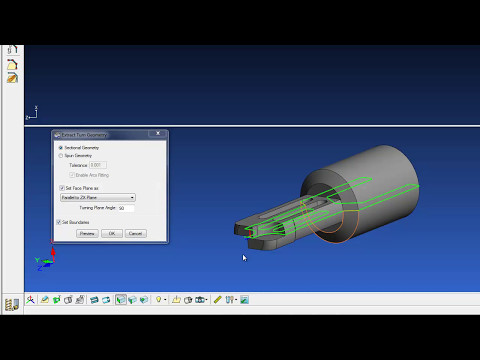480x360 pixels.
Task: Click the middle teal box display icon
Action: [132, 300]
